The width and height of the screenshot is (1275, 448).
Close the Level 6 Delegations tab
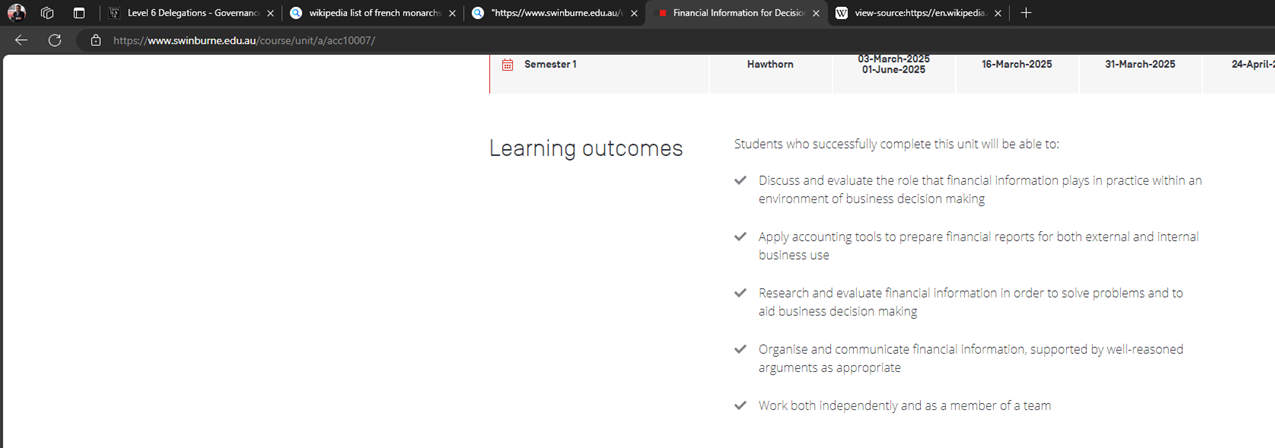pos(270,13)
